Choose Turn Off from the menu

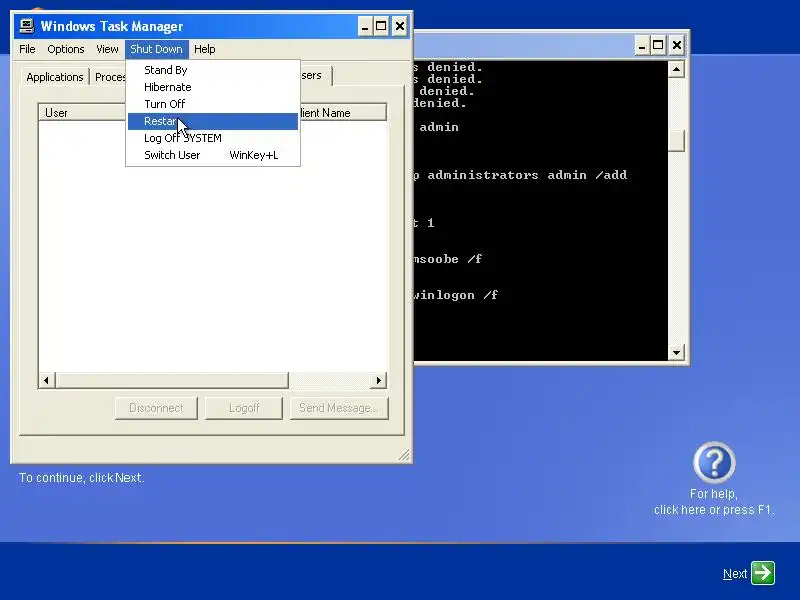(213, 104)
